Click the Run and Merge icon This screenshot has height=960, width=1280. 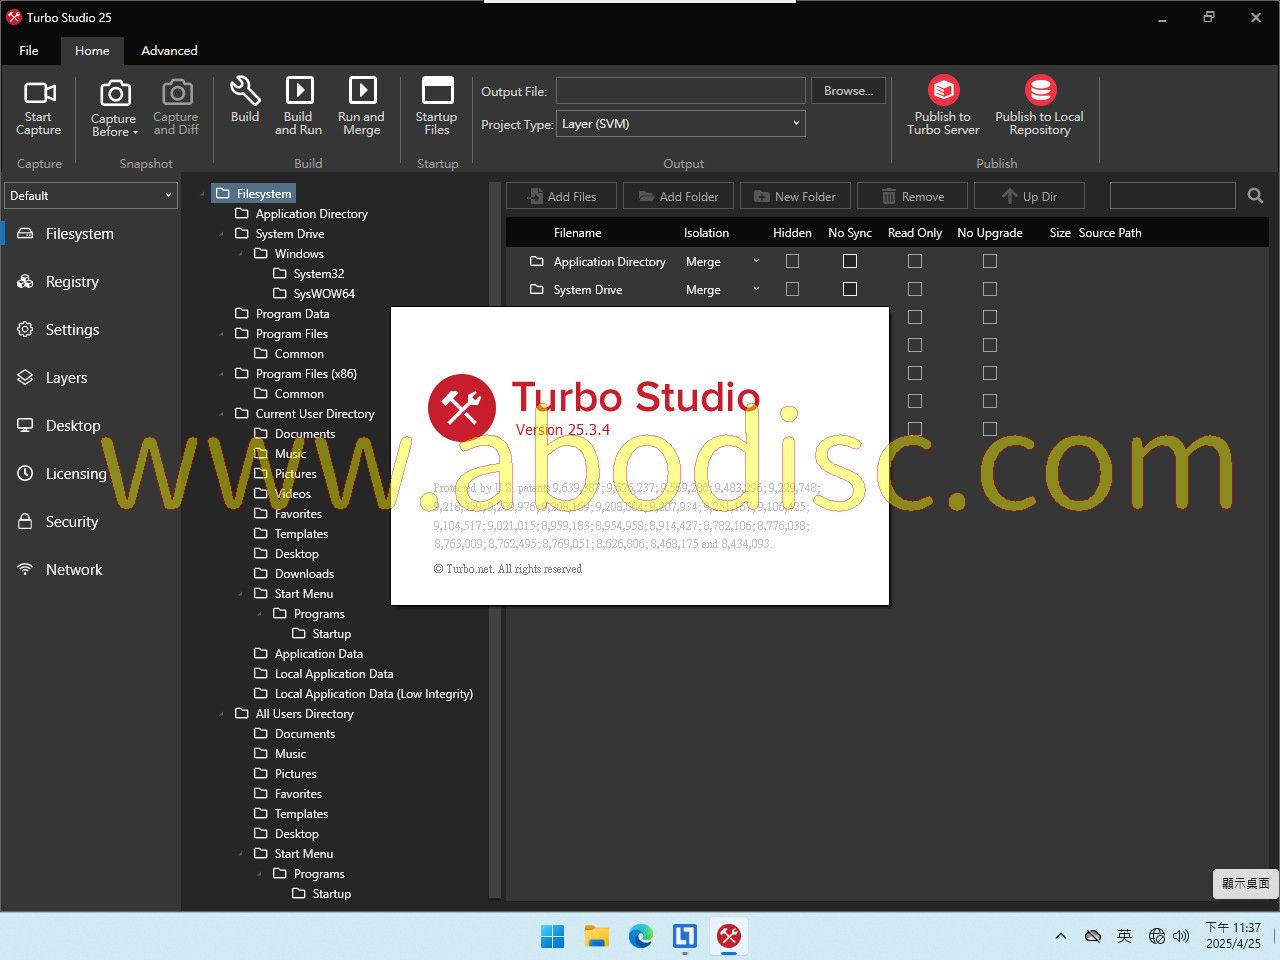[x=362, y=91]
